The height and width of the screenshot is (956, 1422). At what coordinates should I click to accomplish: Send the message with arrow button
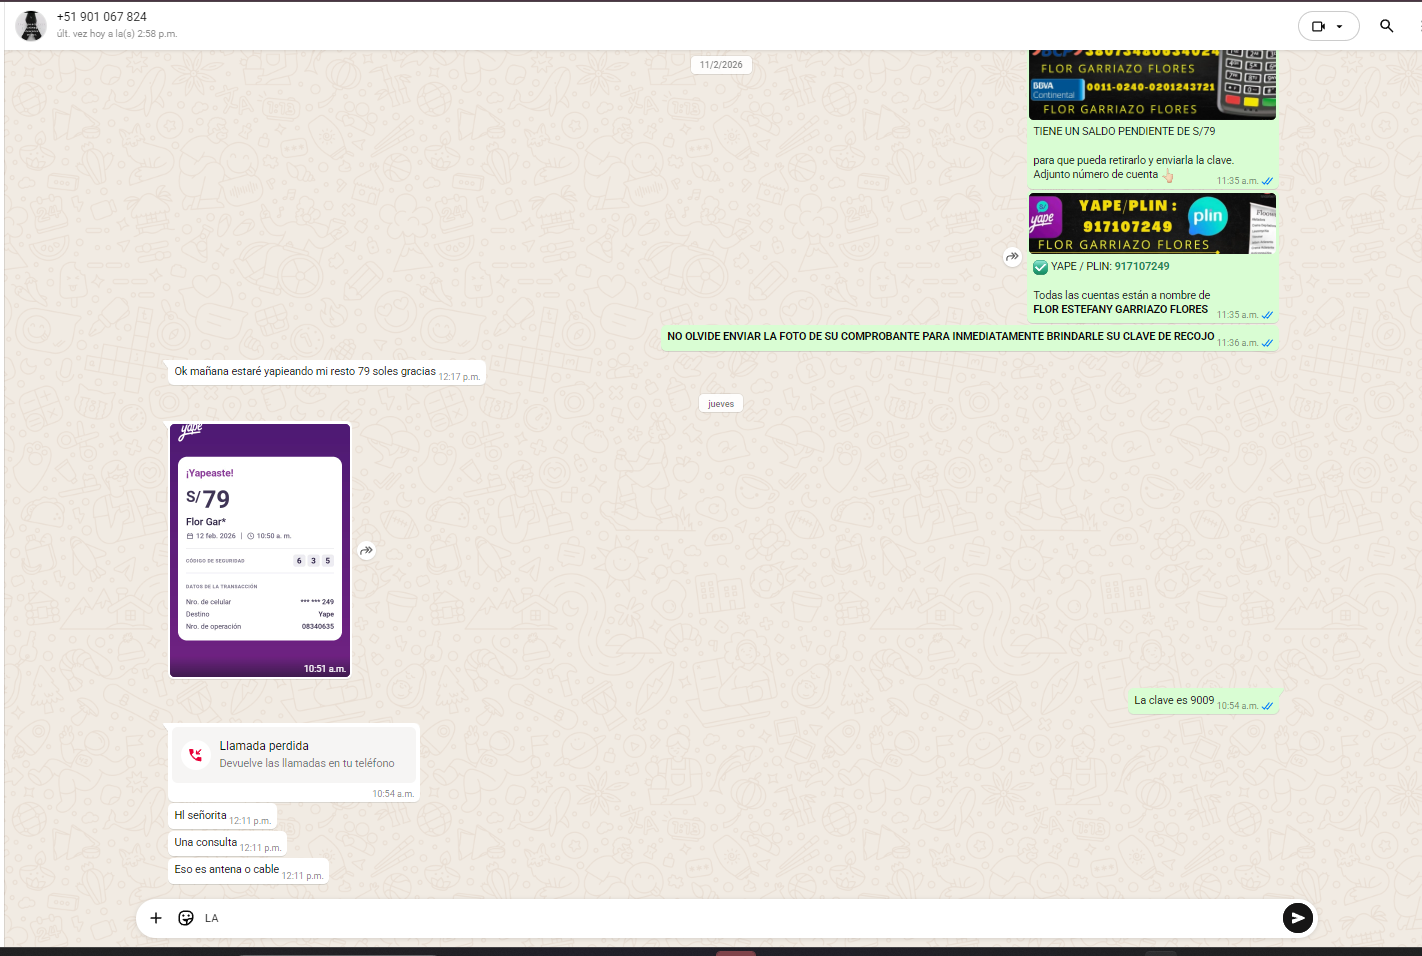tap(1297, 918)
